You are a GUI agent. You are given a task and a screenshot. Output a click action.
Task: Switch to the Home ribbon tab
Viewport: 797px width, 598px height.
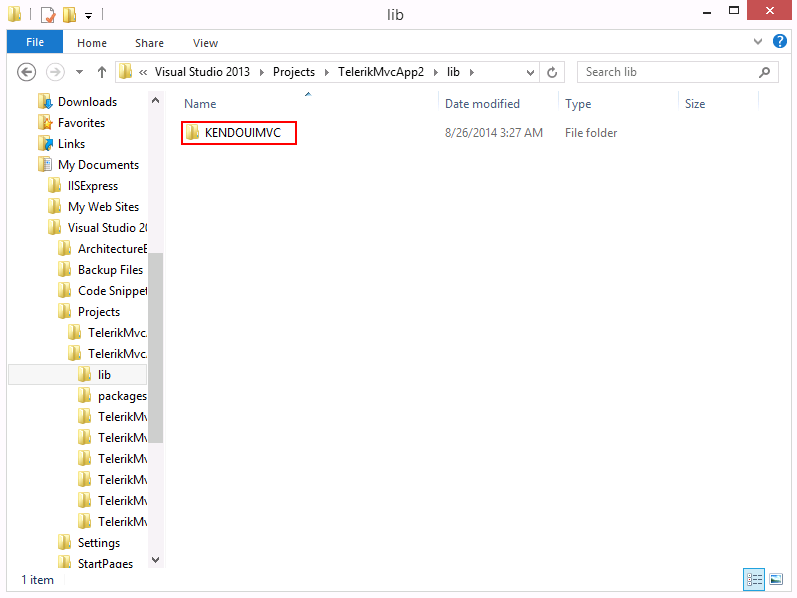(x=92, y=43)
